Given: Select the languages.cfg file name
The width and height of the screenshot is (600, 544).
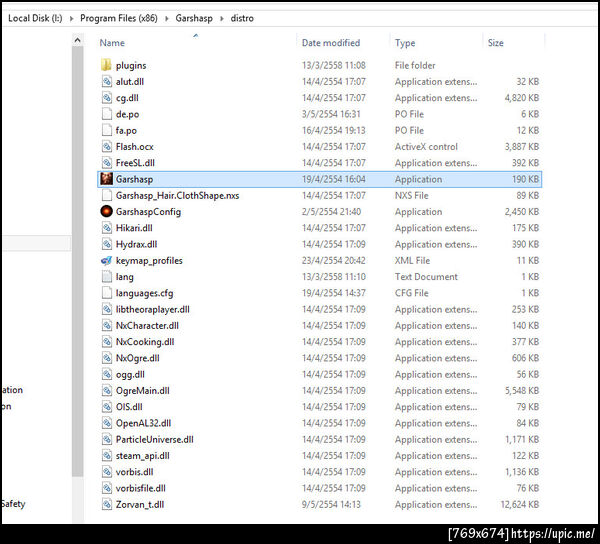Looking at the screenshot, I should [x=145, y=293].
